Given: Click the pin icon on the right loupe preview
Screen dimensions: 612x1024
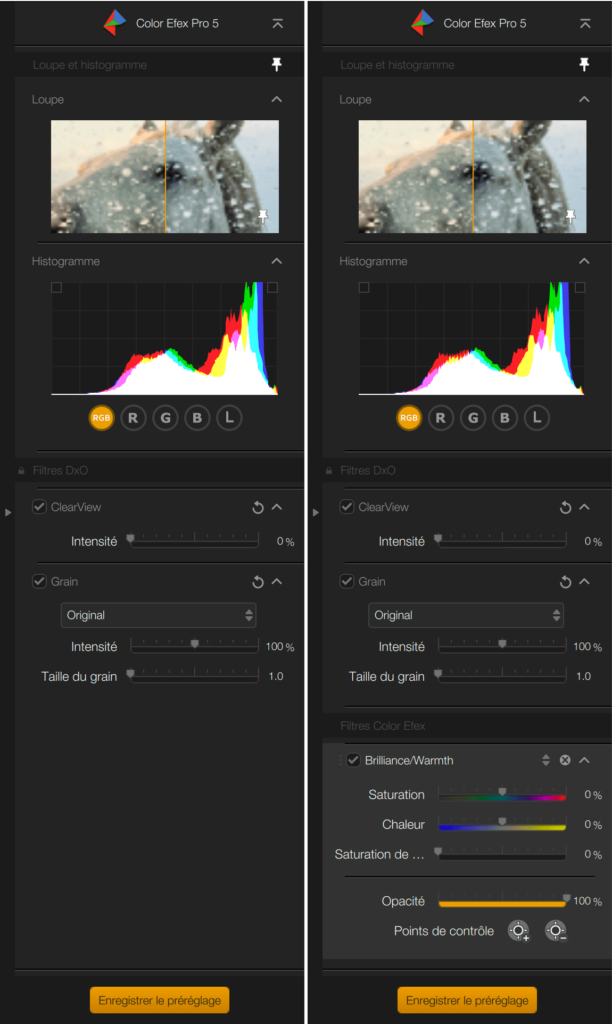Looking at the screenshot, I should click(571, 216).
